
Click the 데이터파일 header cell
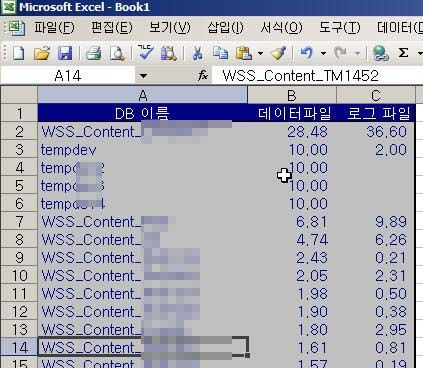[x=292, y=113]
